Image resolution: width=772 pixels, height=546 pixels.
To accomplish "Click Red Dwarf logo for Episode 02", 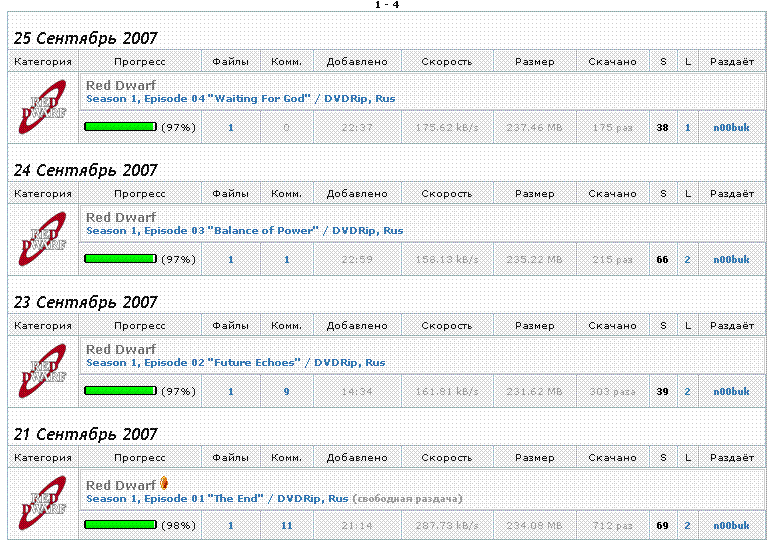I will (43, 371).
